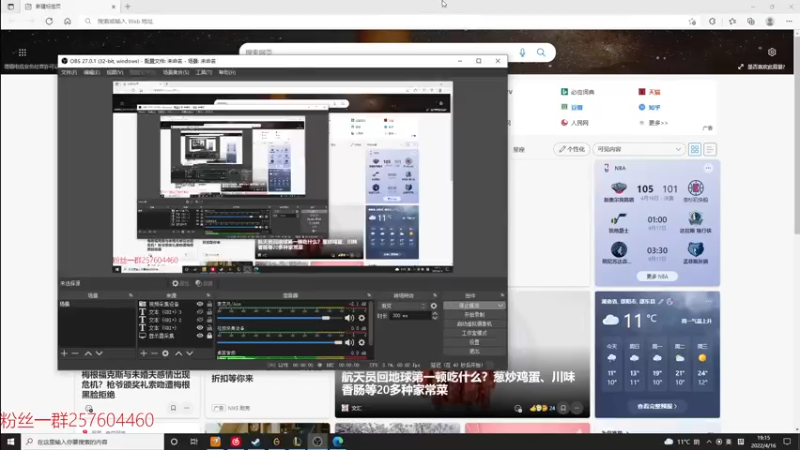Go to the Edge home page icon
This screenshot has height=450, width=800.
point(67,21)
